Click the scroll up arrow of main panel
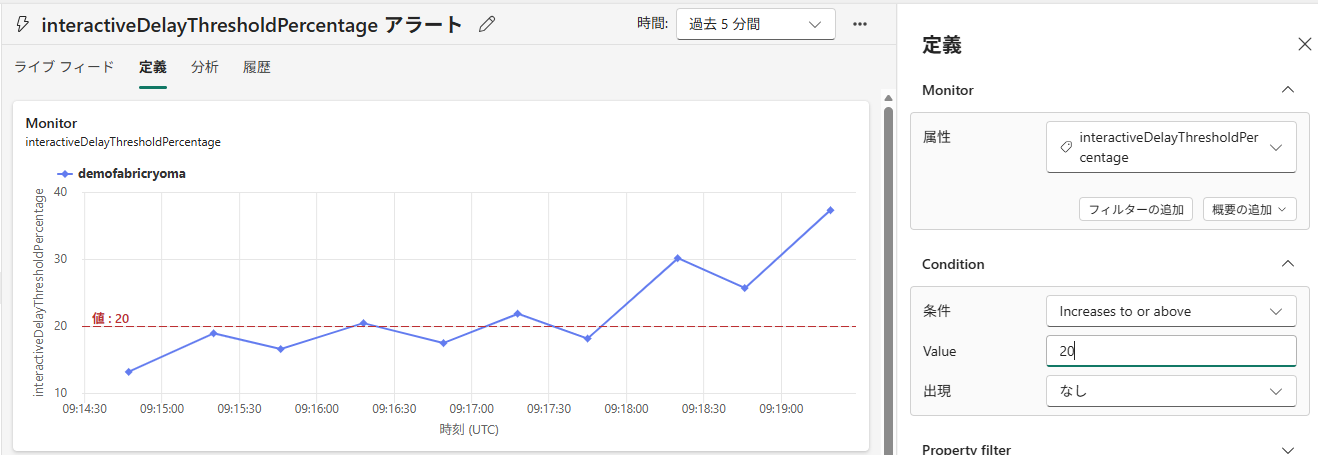The image size is (1318, 455). click(x=888, y=97)
